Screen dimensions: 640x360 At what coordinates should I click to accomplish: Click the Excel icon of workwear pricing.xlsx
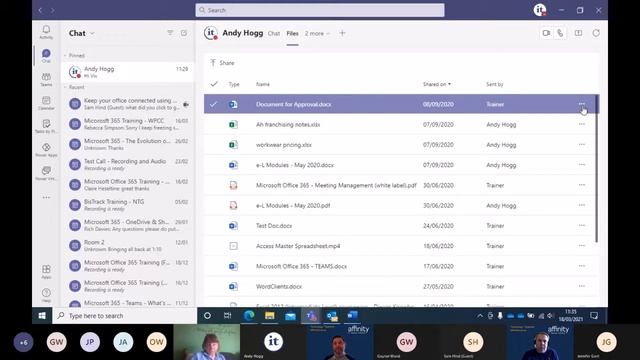pyautogui.click(x=233, y=144)
